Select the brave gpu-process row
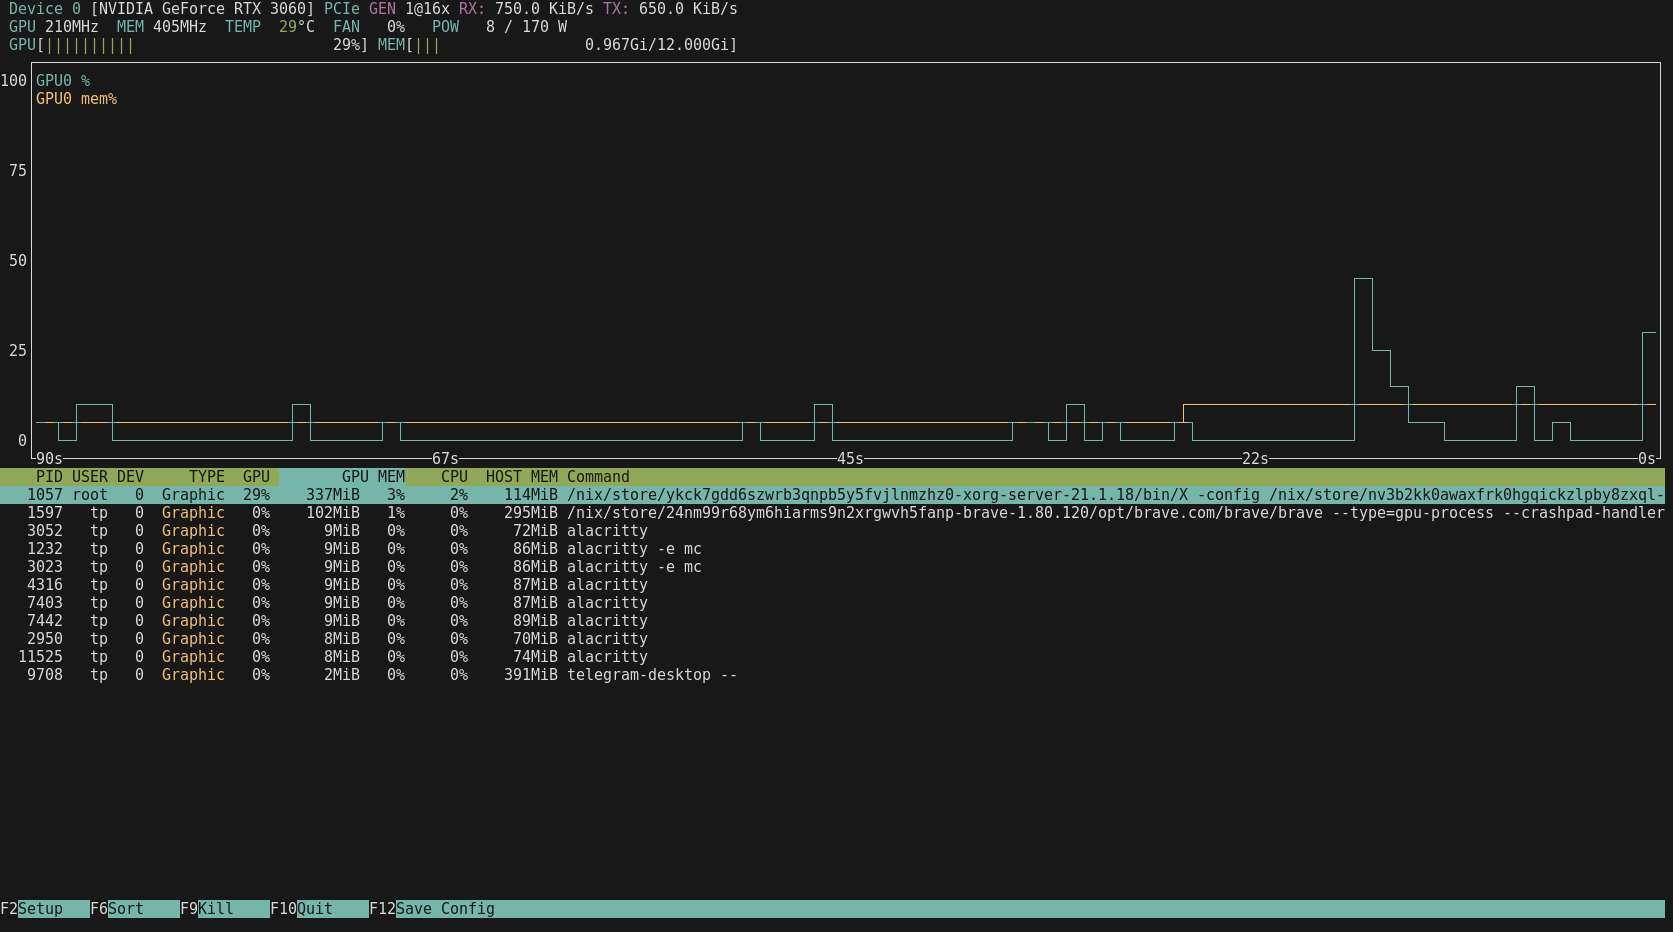Image resolution: width=1673 pixels, height=932 pixels. pos(800,513)
